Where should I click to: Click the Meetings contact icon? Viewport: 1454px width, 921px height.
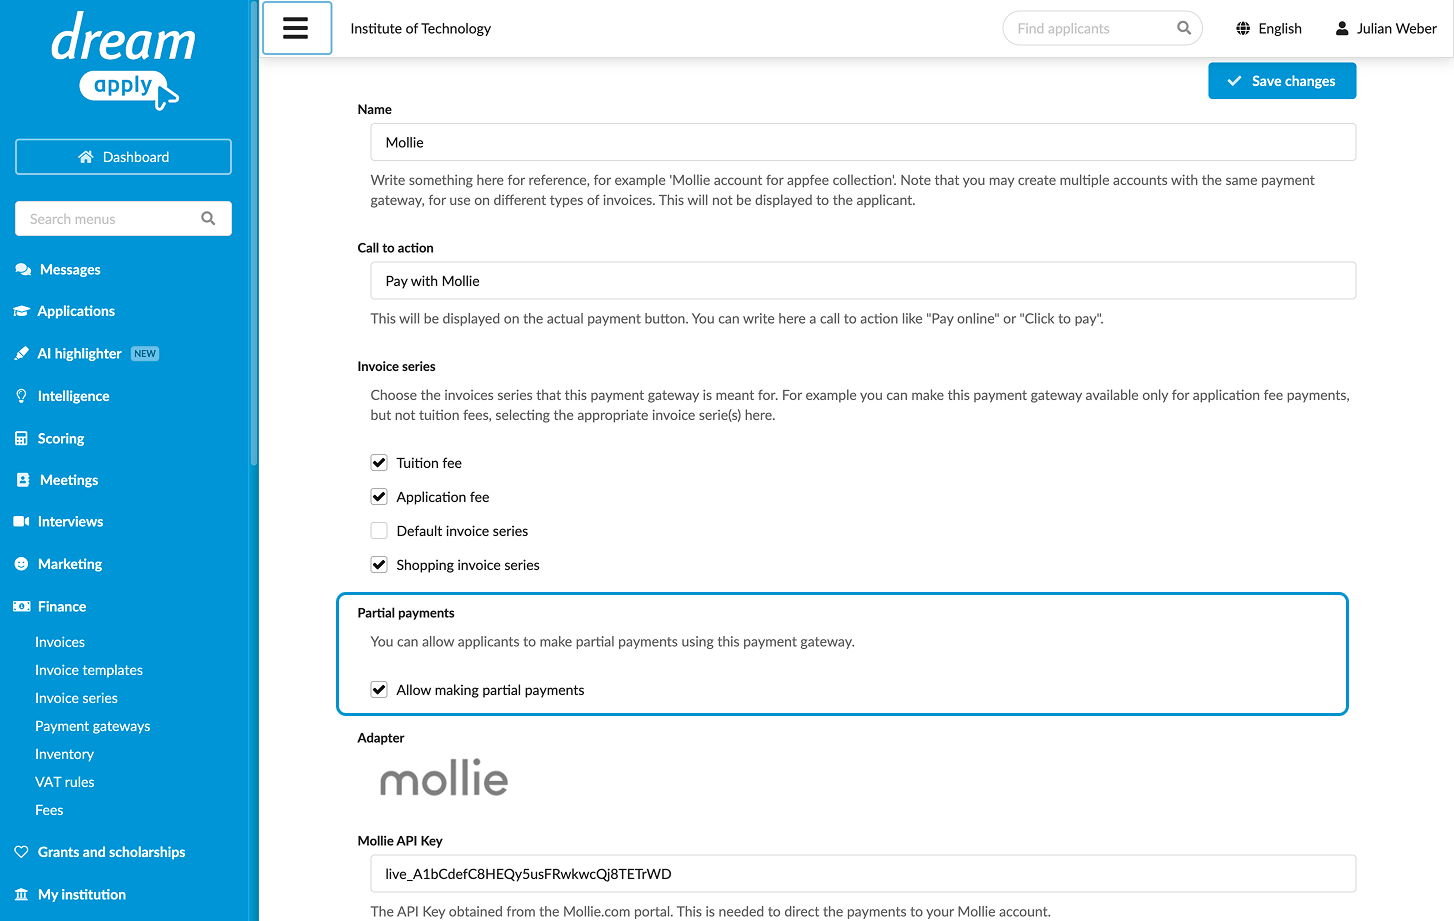[x=23, y=480]
